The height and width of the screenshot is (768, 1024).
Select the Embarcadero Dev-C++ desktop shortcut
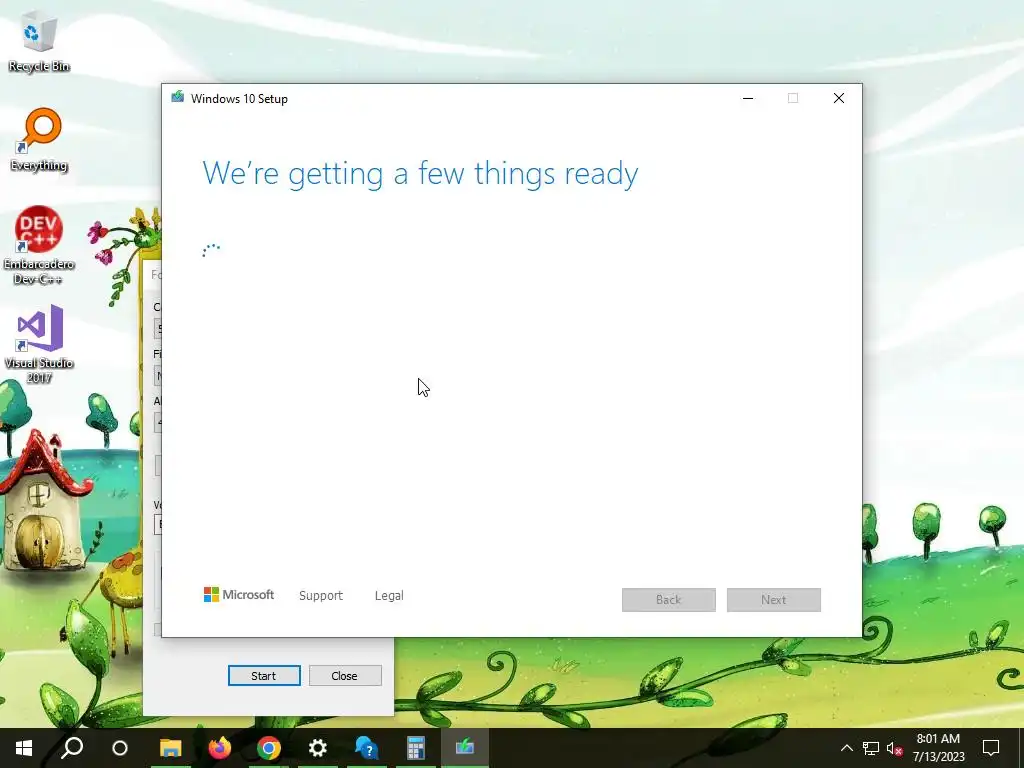click(39, 246)
